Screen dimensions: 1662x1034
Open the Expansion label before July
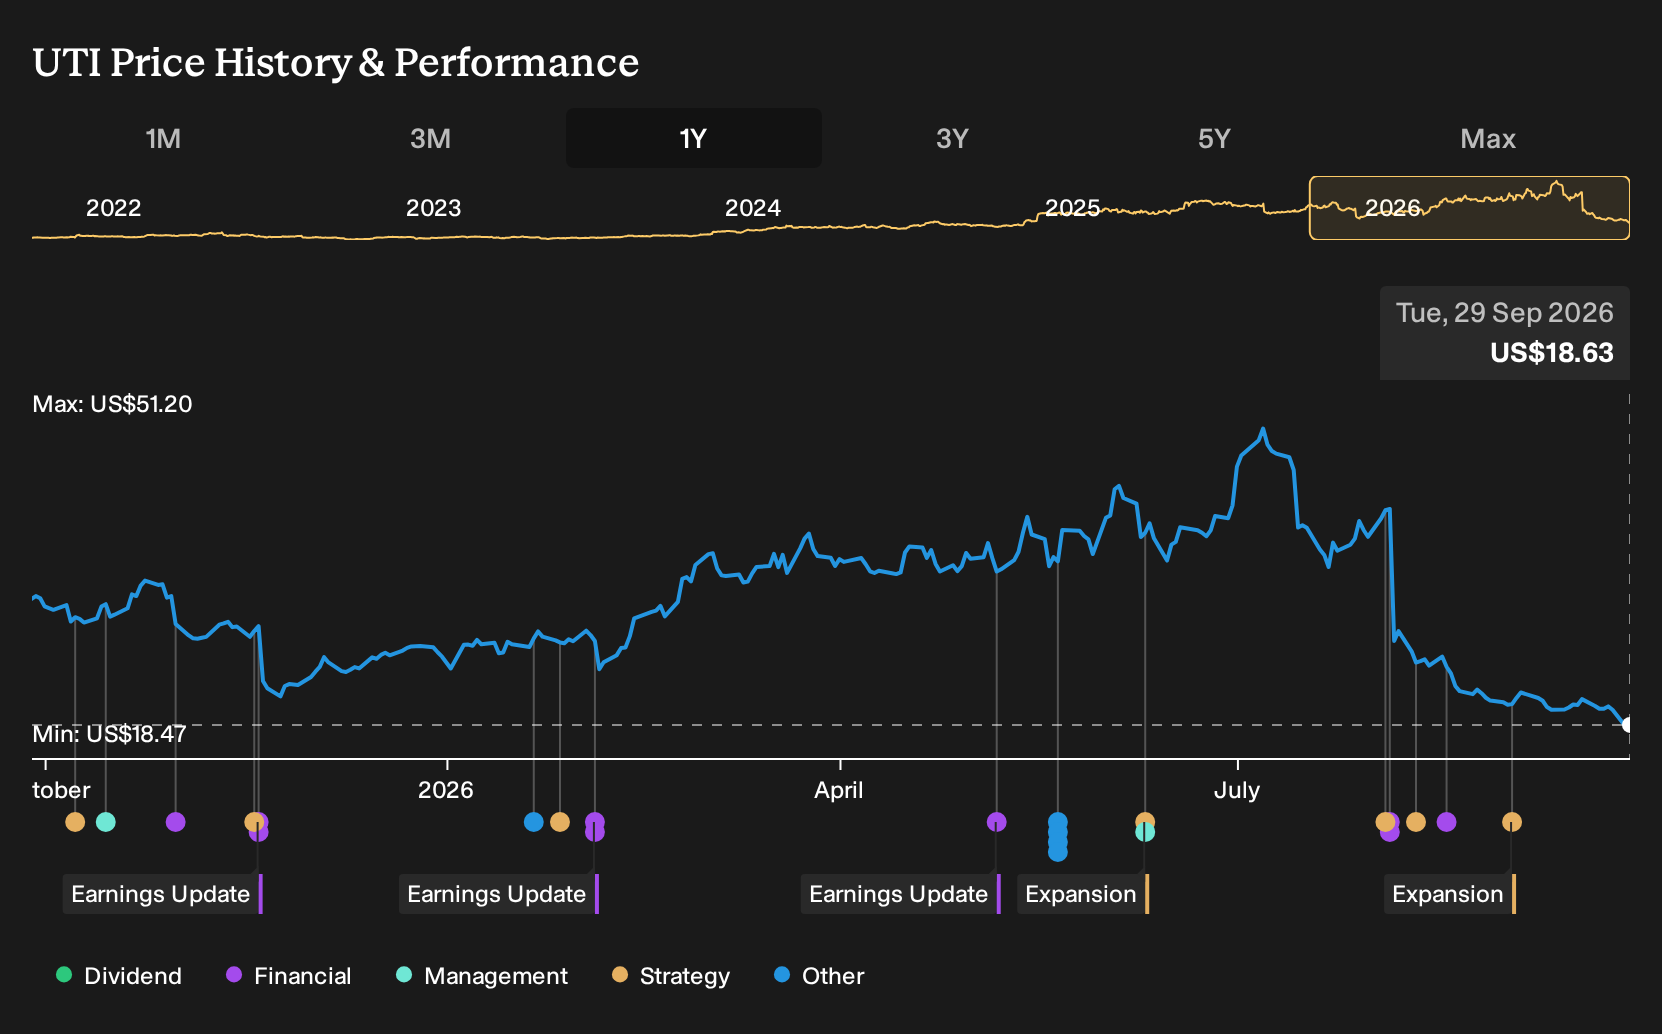point(1083,894)
